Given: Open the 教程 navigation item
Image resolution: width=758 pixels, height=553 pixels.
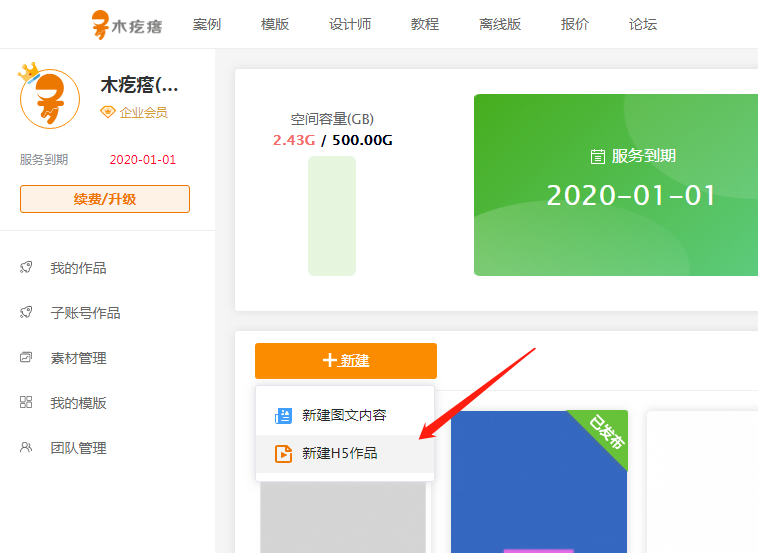Looking at the screenshot, I should click(425, 24).
